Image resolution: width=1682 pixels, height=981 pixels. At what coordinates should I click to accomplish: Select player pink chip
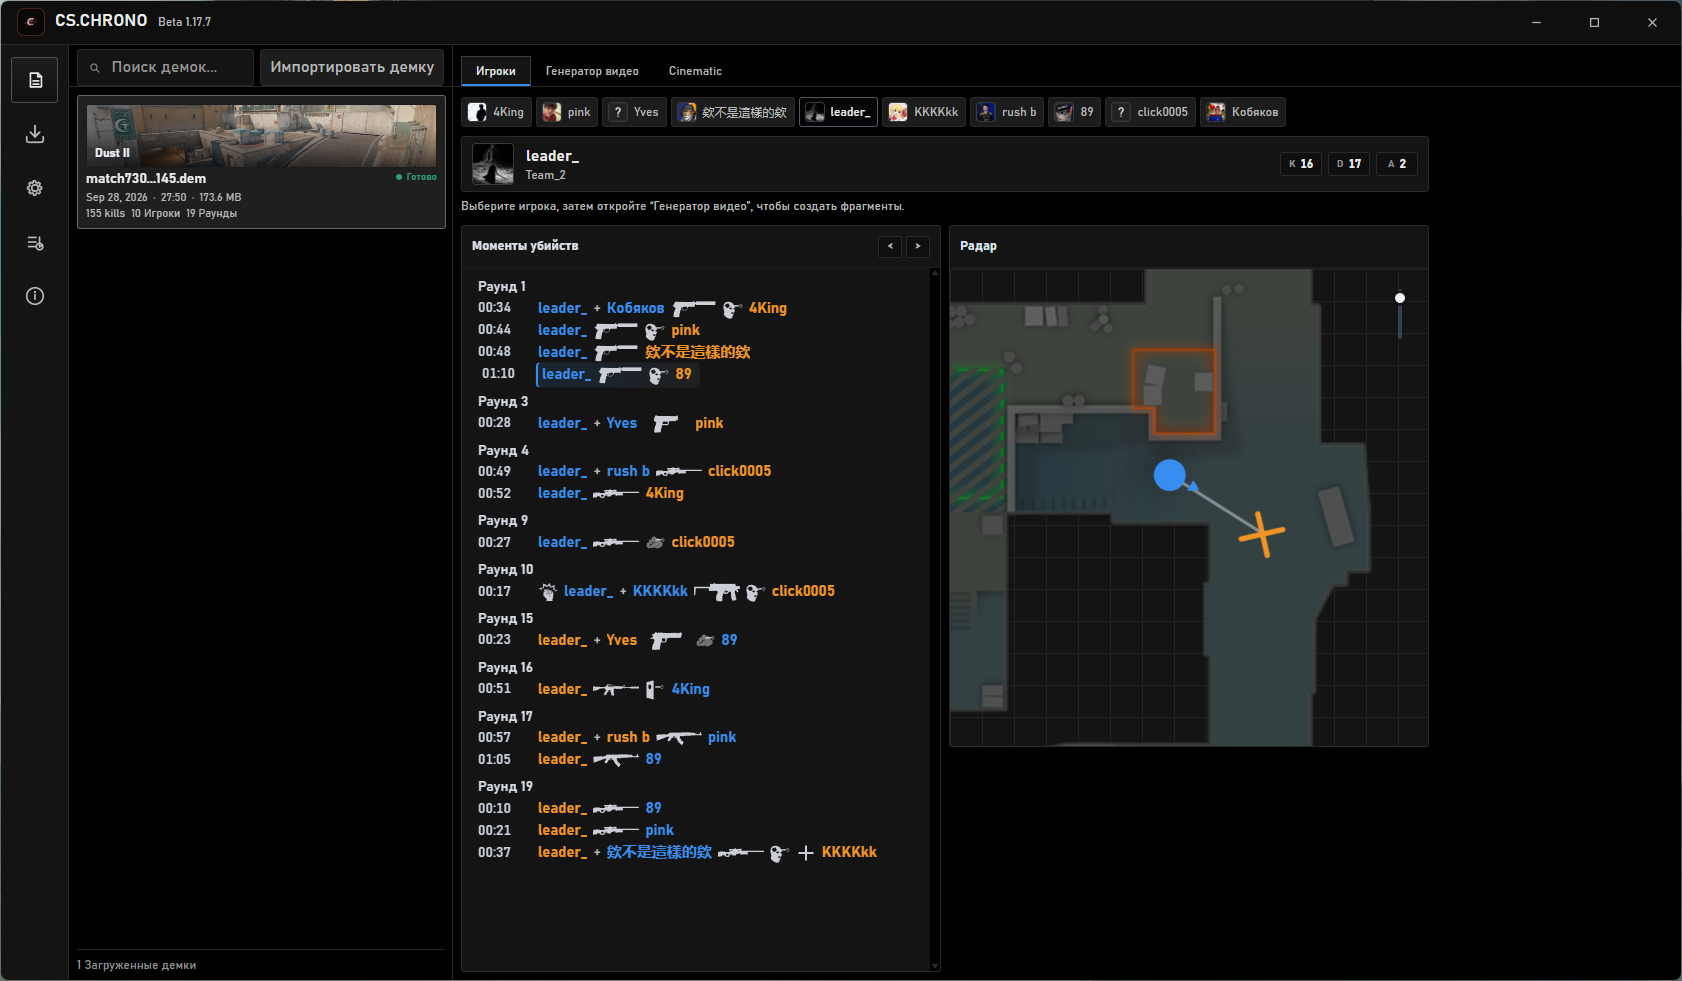point(567,112)
